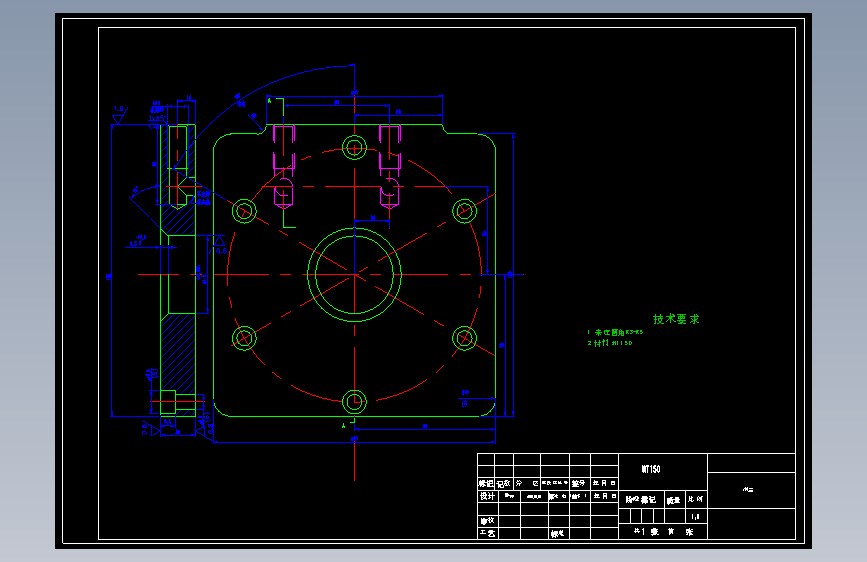The width and height of the screenshot is (867, 562).
Task: Select the top bolt hole on centerline
Action: point(354,148)
